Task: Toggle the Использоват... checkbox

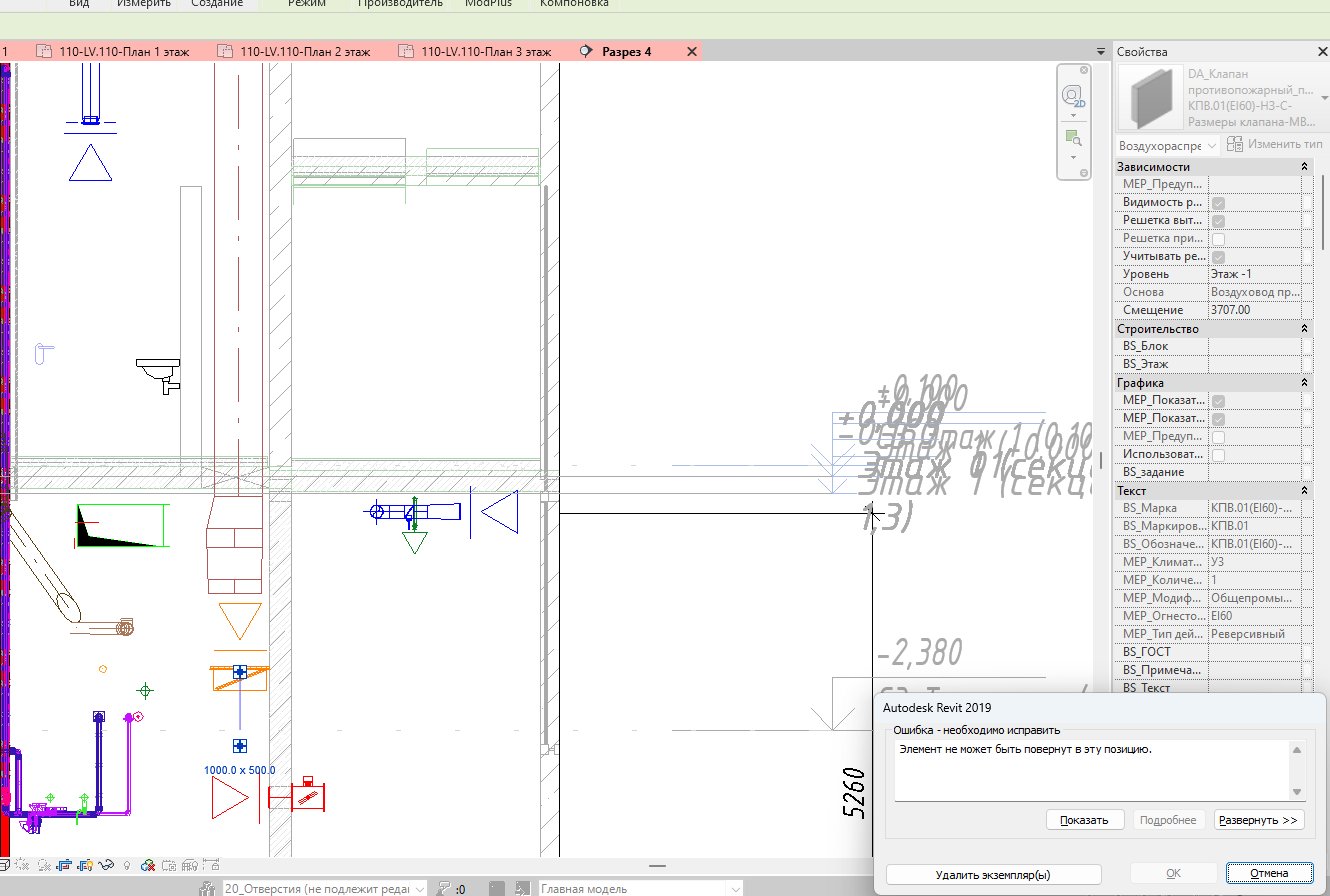Action: [x=1218, y=455]
